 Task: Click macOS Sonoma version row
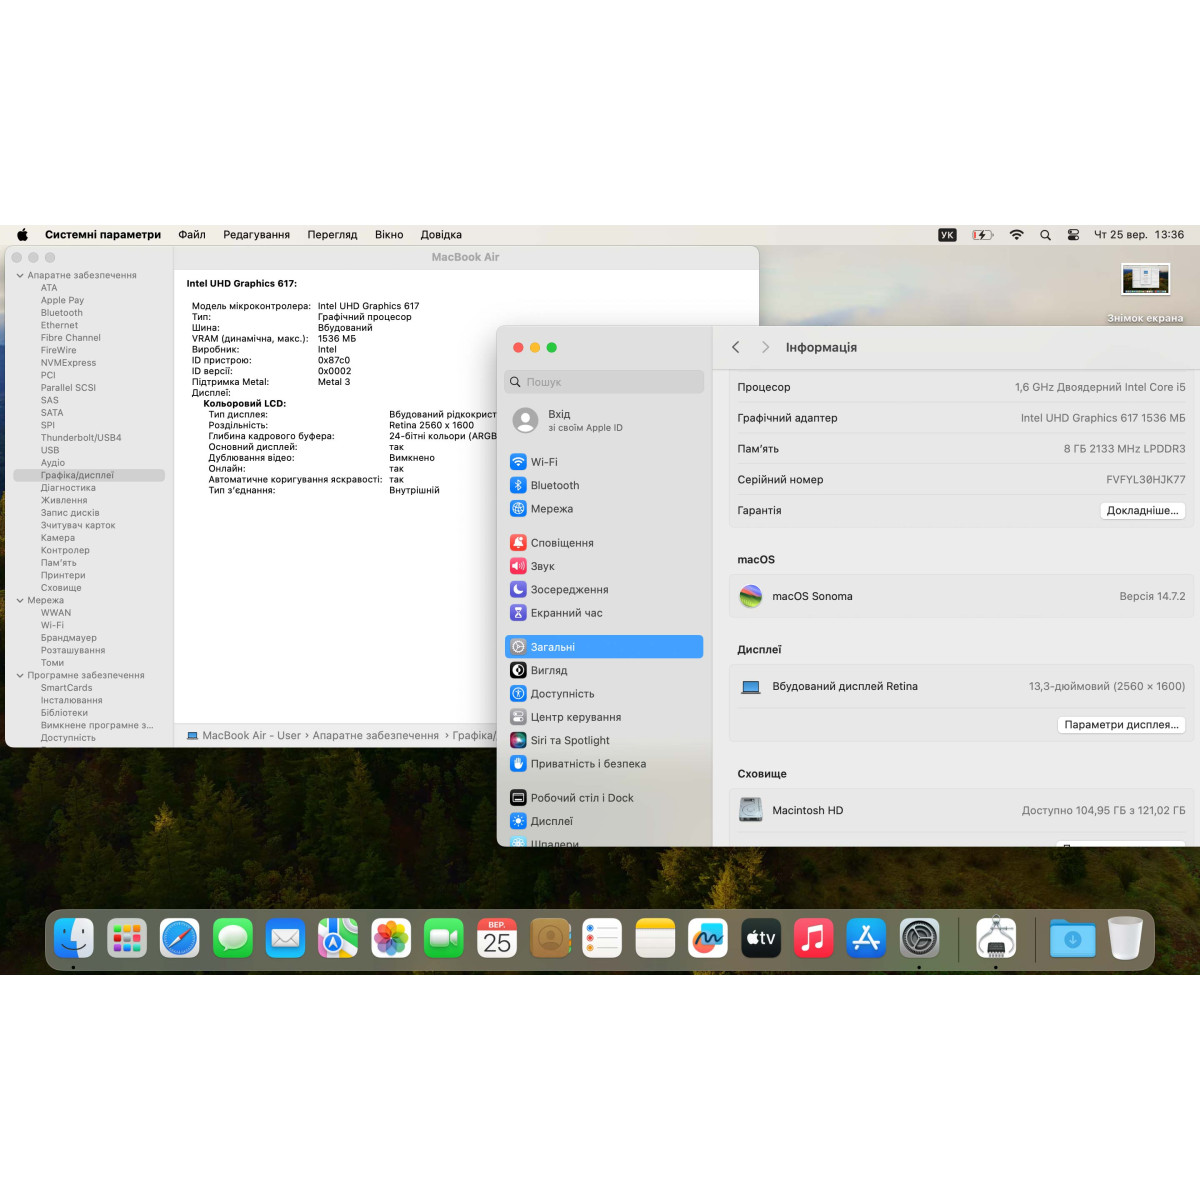(x=961, y=596)
